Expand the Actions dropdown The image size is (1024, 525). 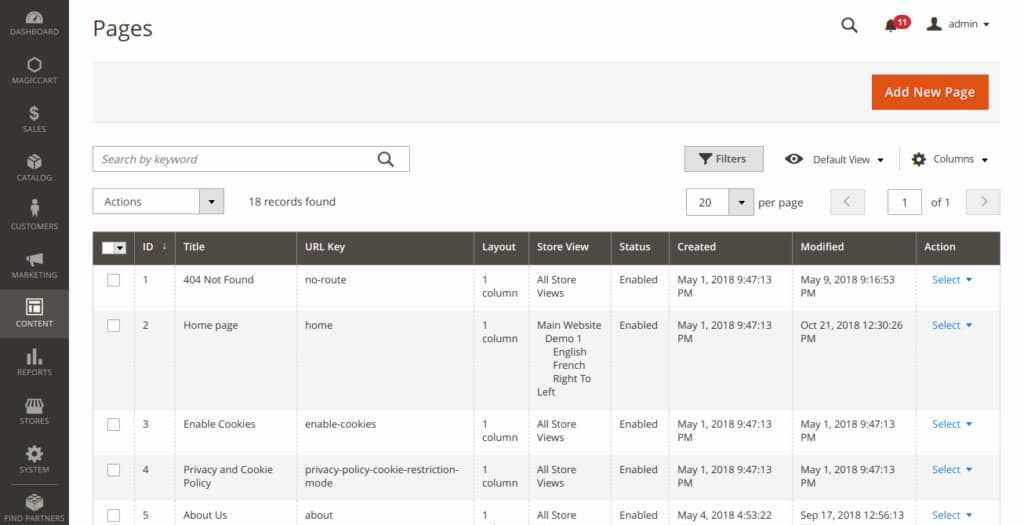coord(158,202)
